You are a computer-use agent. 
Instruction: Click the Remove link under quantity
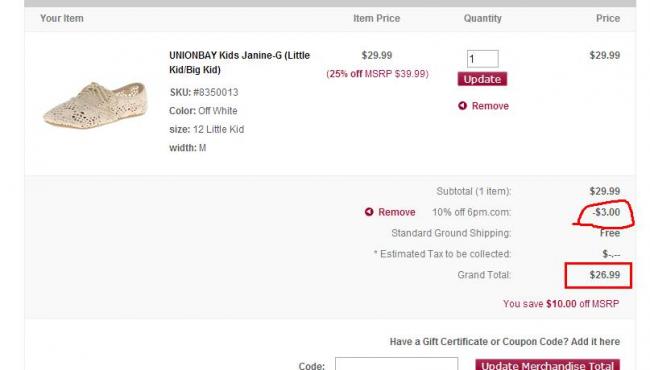point(490,106)
